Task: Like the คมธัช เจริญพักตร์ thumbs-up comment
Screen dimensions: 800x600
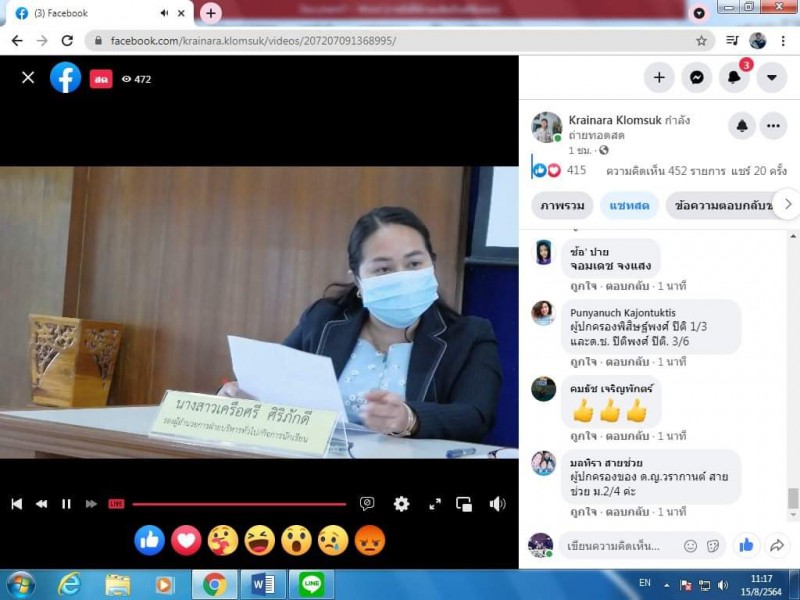Action: 583,436
